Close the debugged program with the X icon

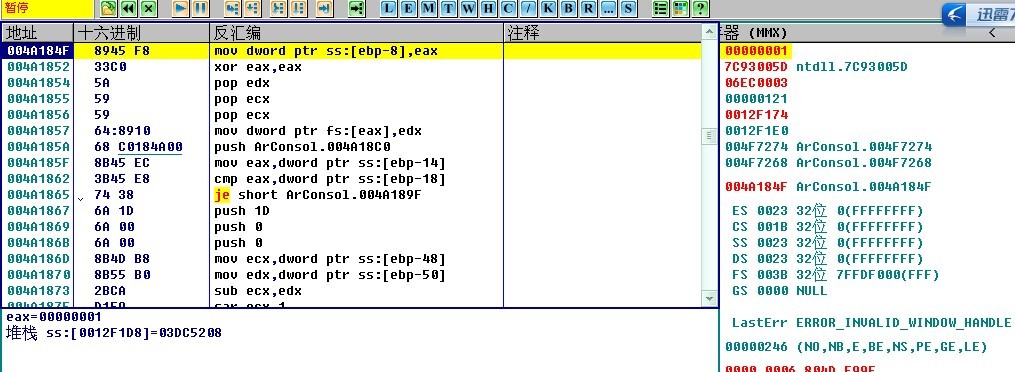pyautogui.click(x=149, y=8)
